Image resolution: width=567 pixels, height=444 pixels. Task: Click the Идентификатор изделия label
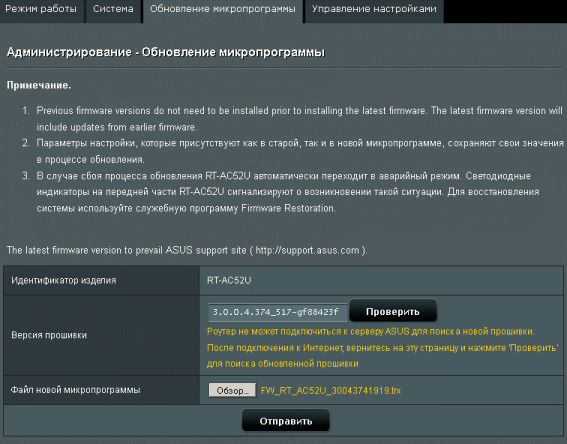pyautogui.click(x=64, y=280)
